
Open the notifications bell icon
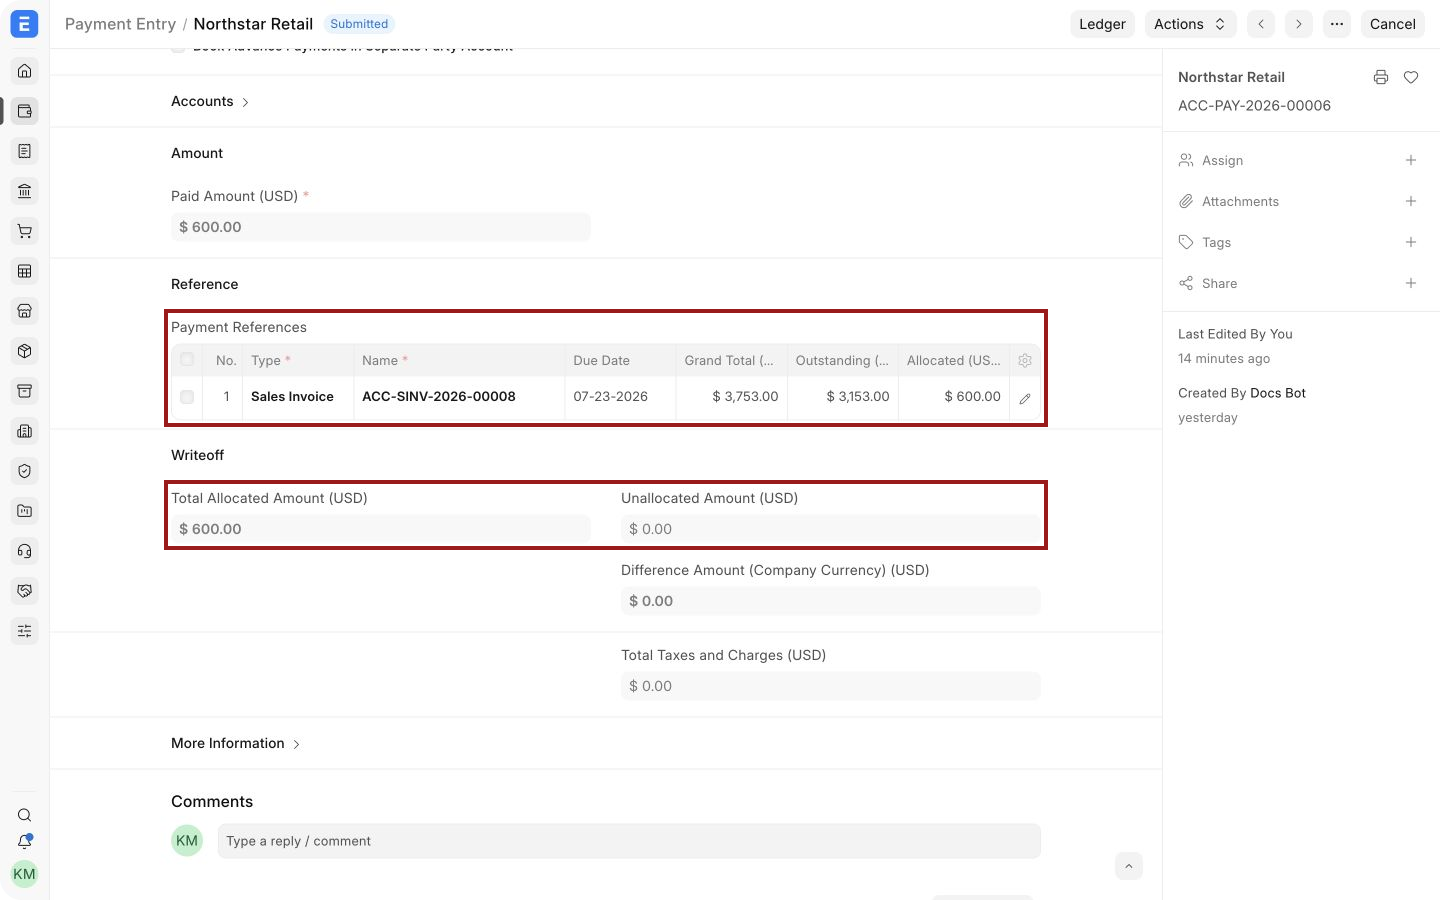coord(25,842)
